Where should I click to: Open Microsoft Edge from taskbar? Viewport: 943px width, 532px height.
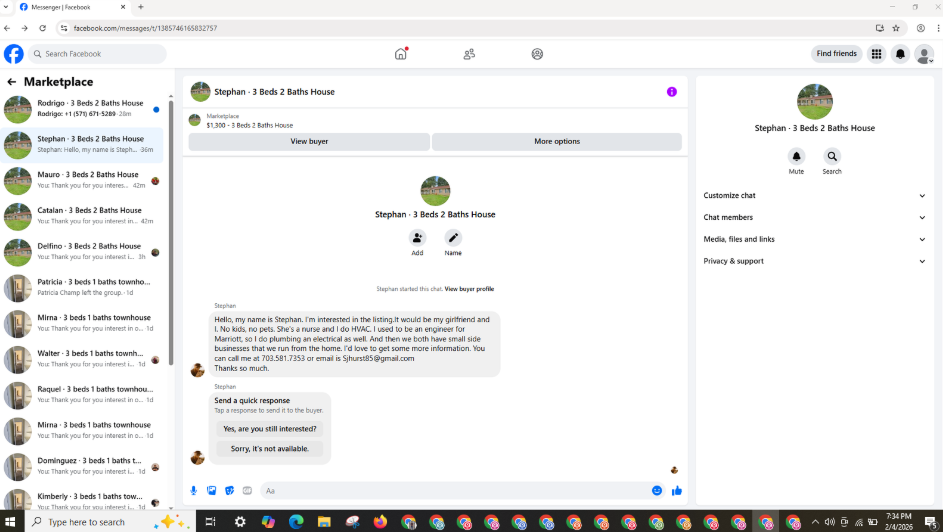(296, 521)
